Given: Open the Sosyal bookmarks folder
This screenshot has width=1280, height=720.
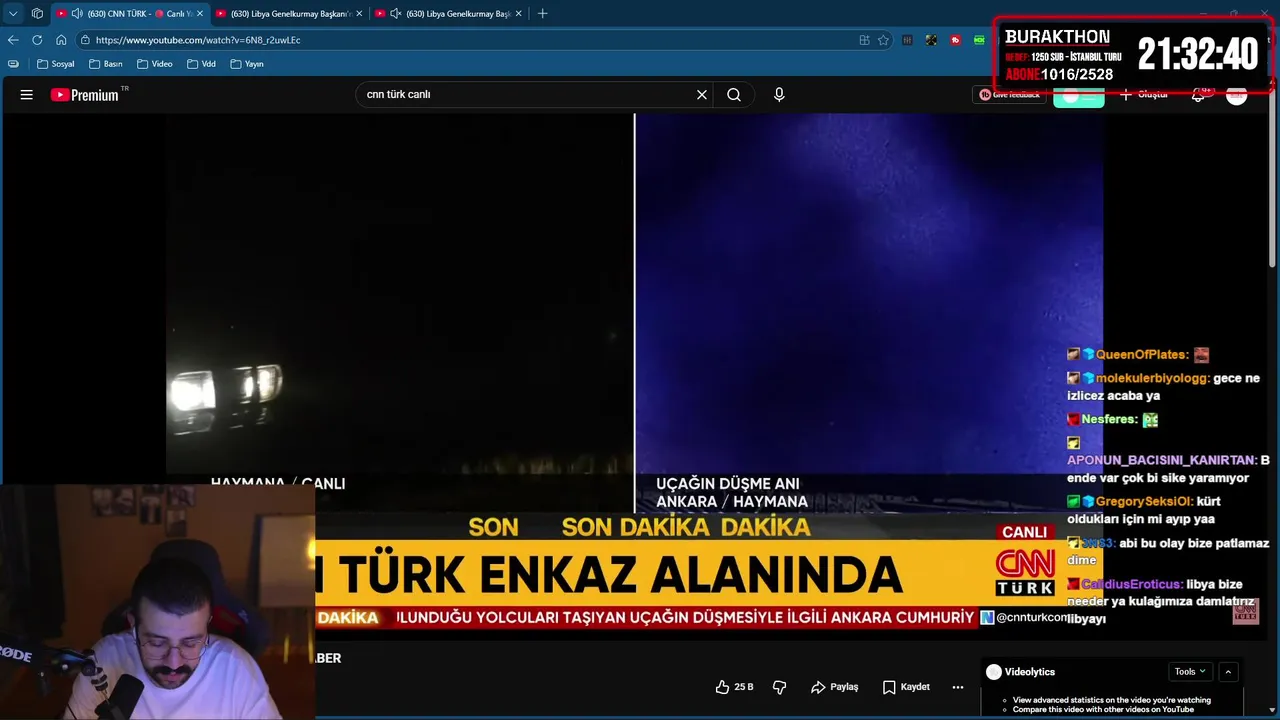Looking at the screenshot, I should coord(55,64).
